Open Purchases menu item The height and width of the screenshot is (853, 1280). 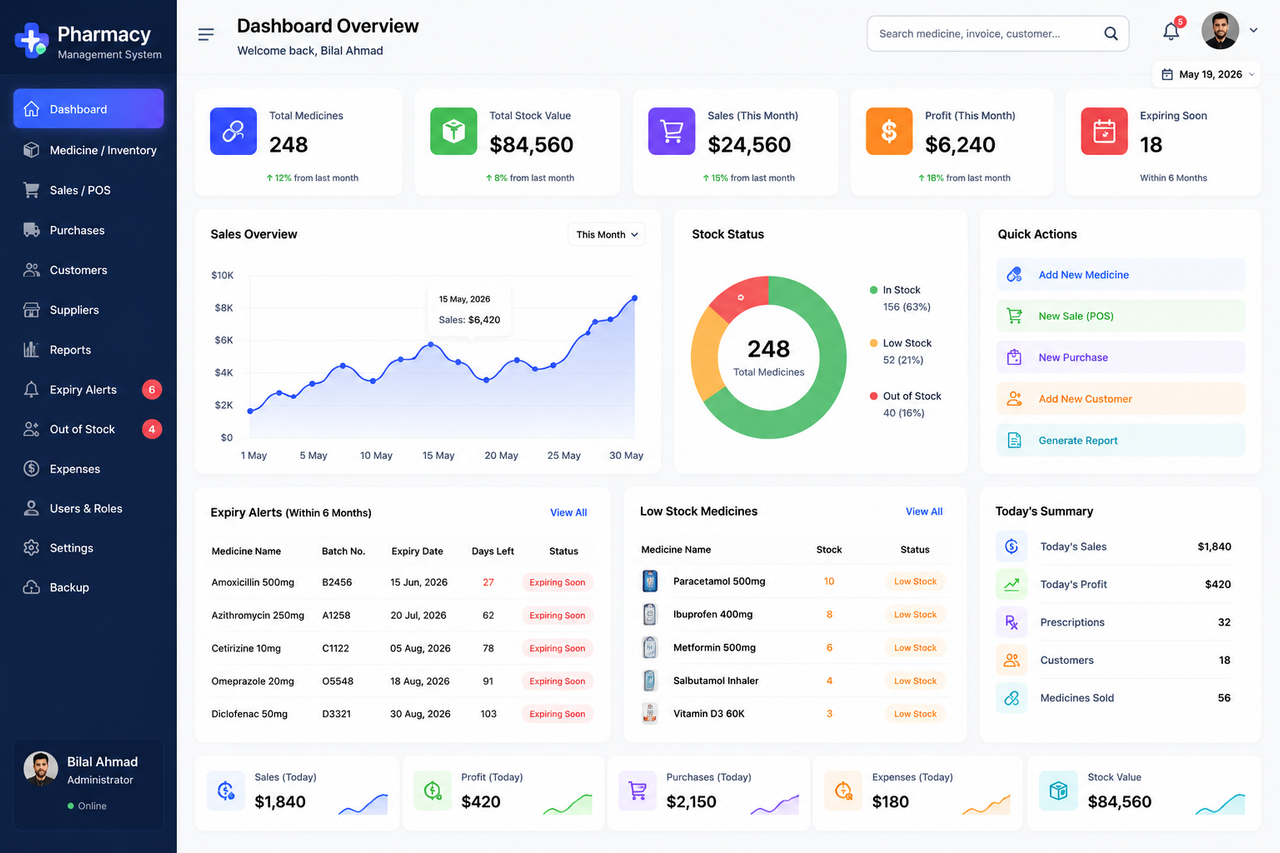pos(88,230)
